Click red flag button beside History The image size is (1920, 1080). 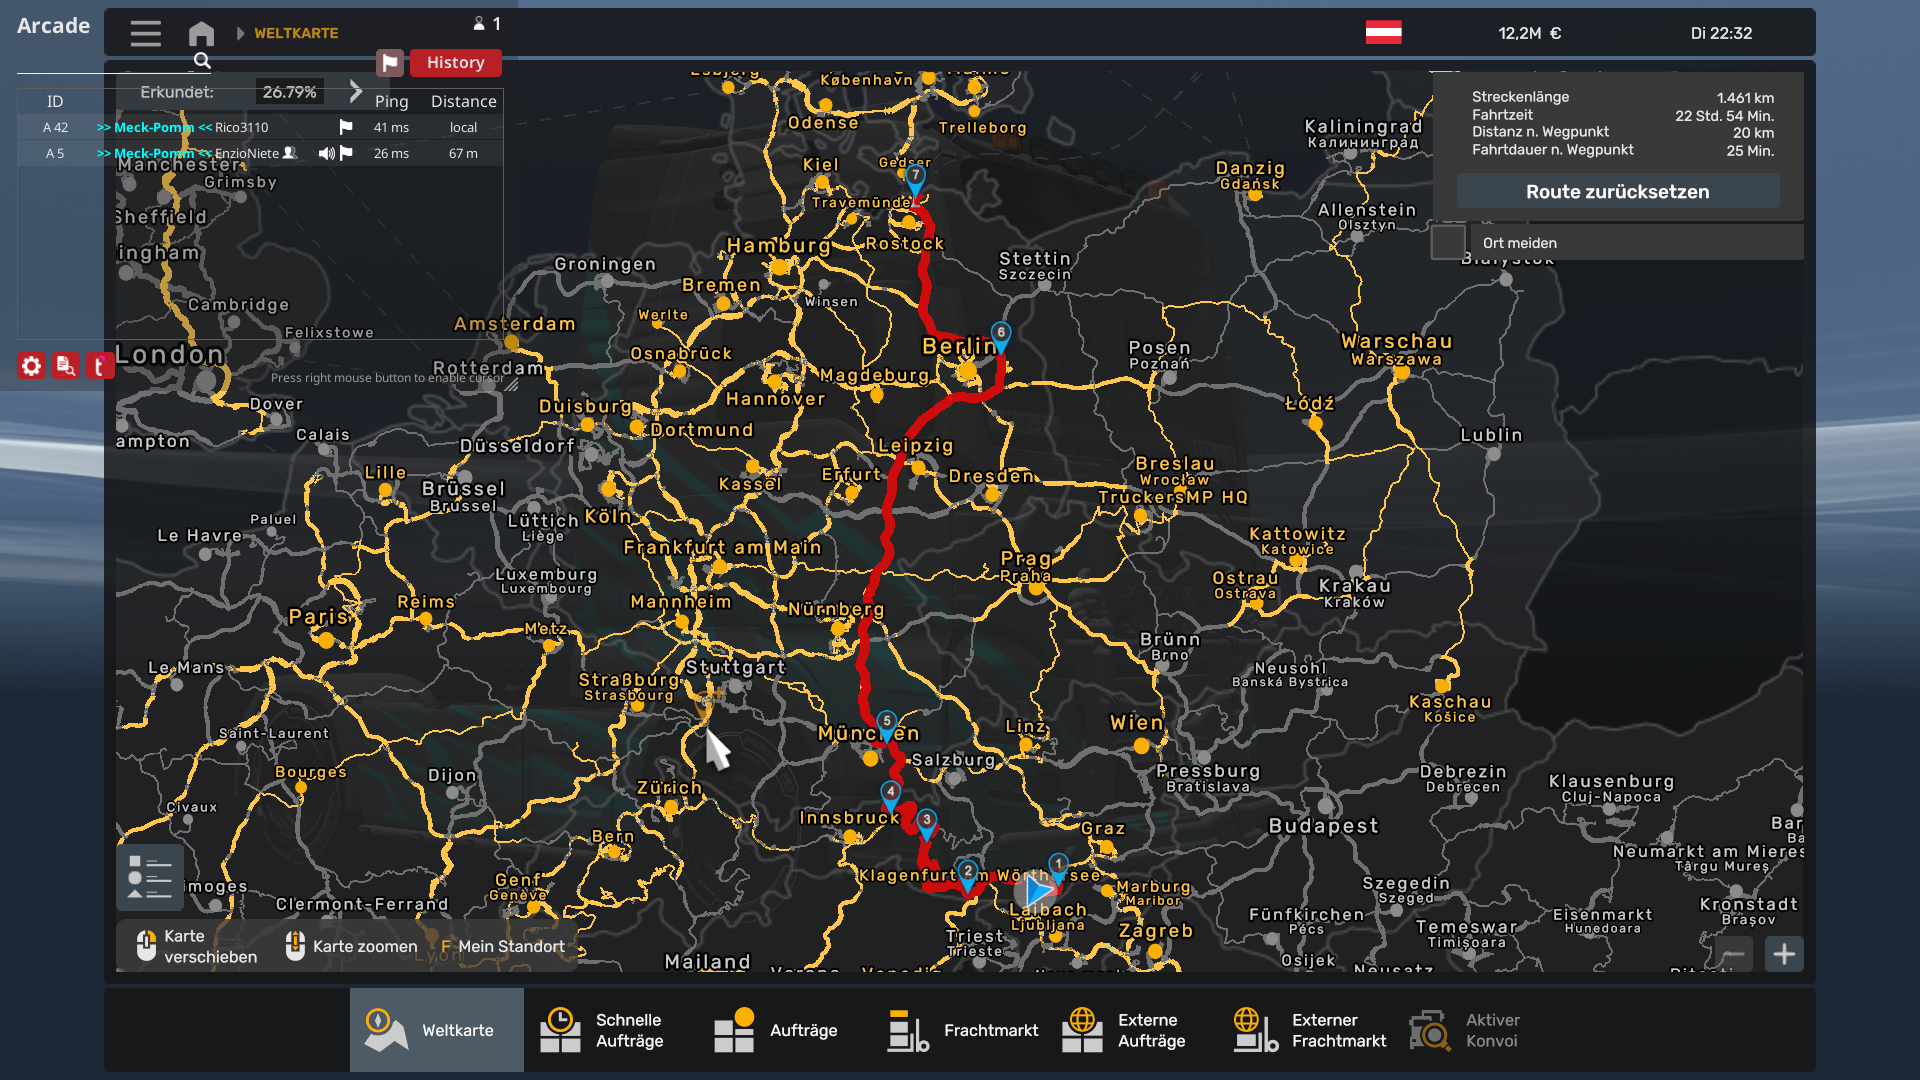pos(390,63)
